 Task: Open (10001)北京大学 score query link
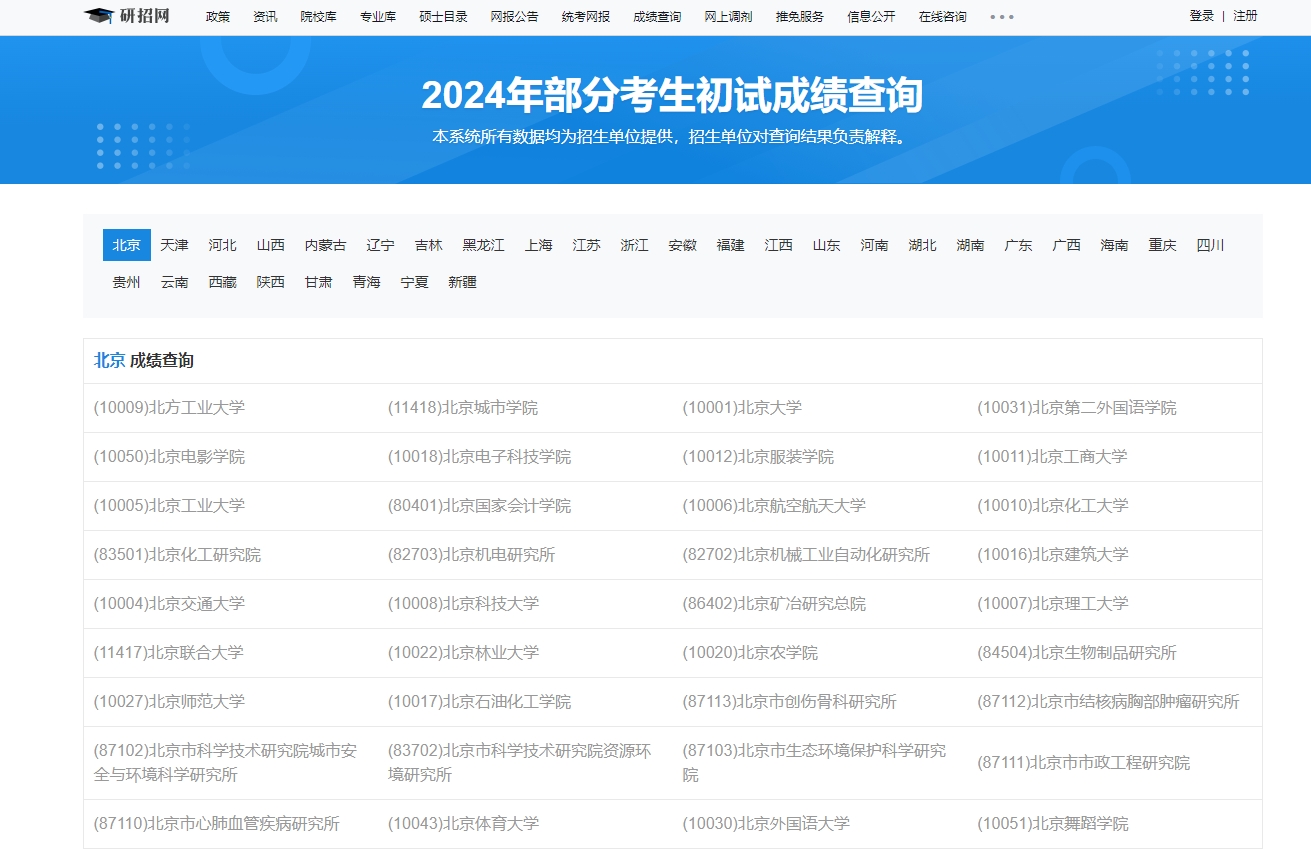pyautogui.click(x=742, y=408)
